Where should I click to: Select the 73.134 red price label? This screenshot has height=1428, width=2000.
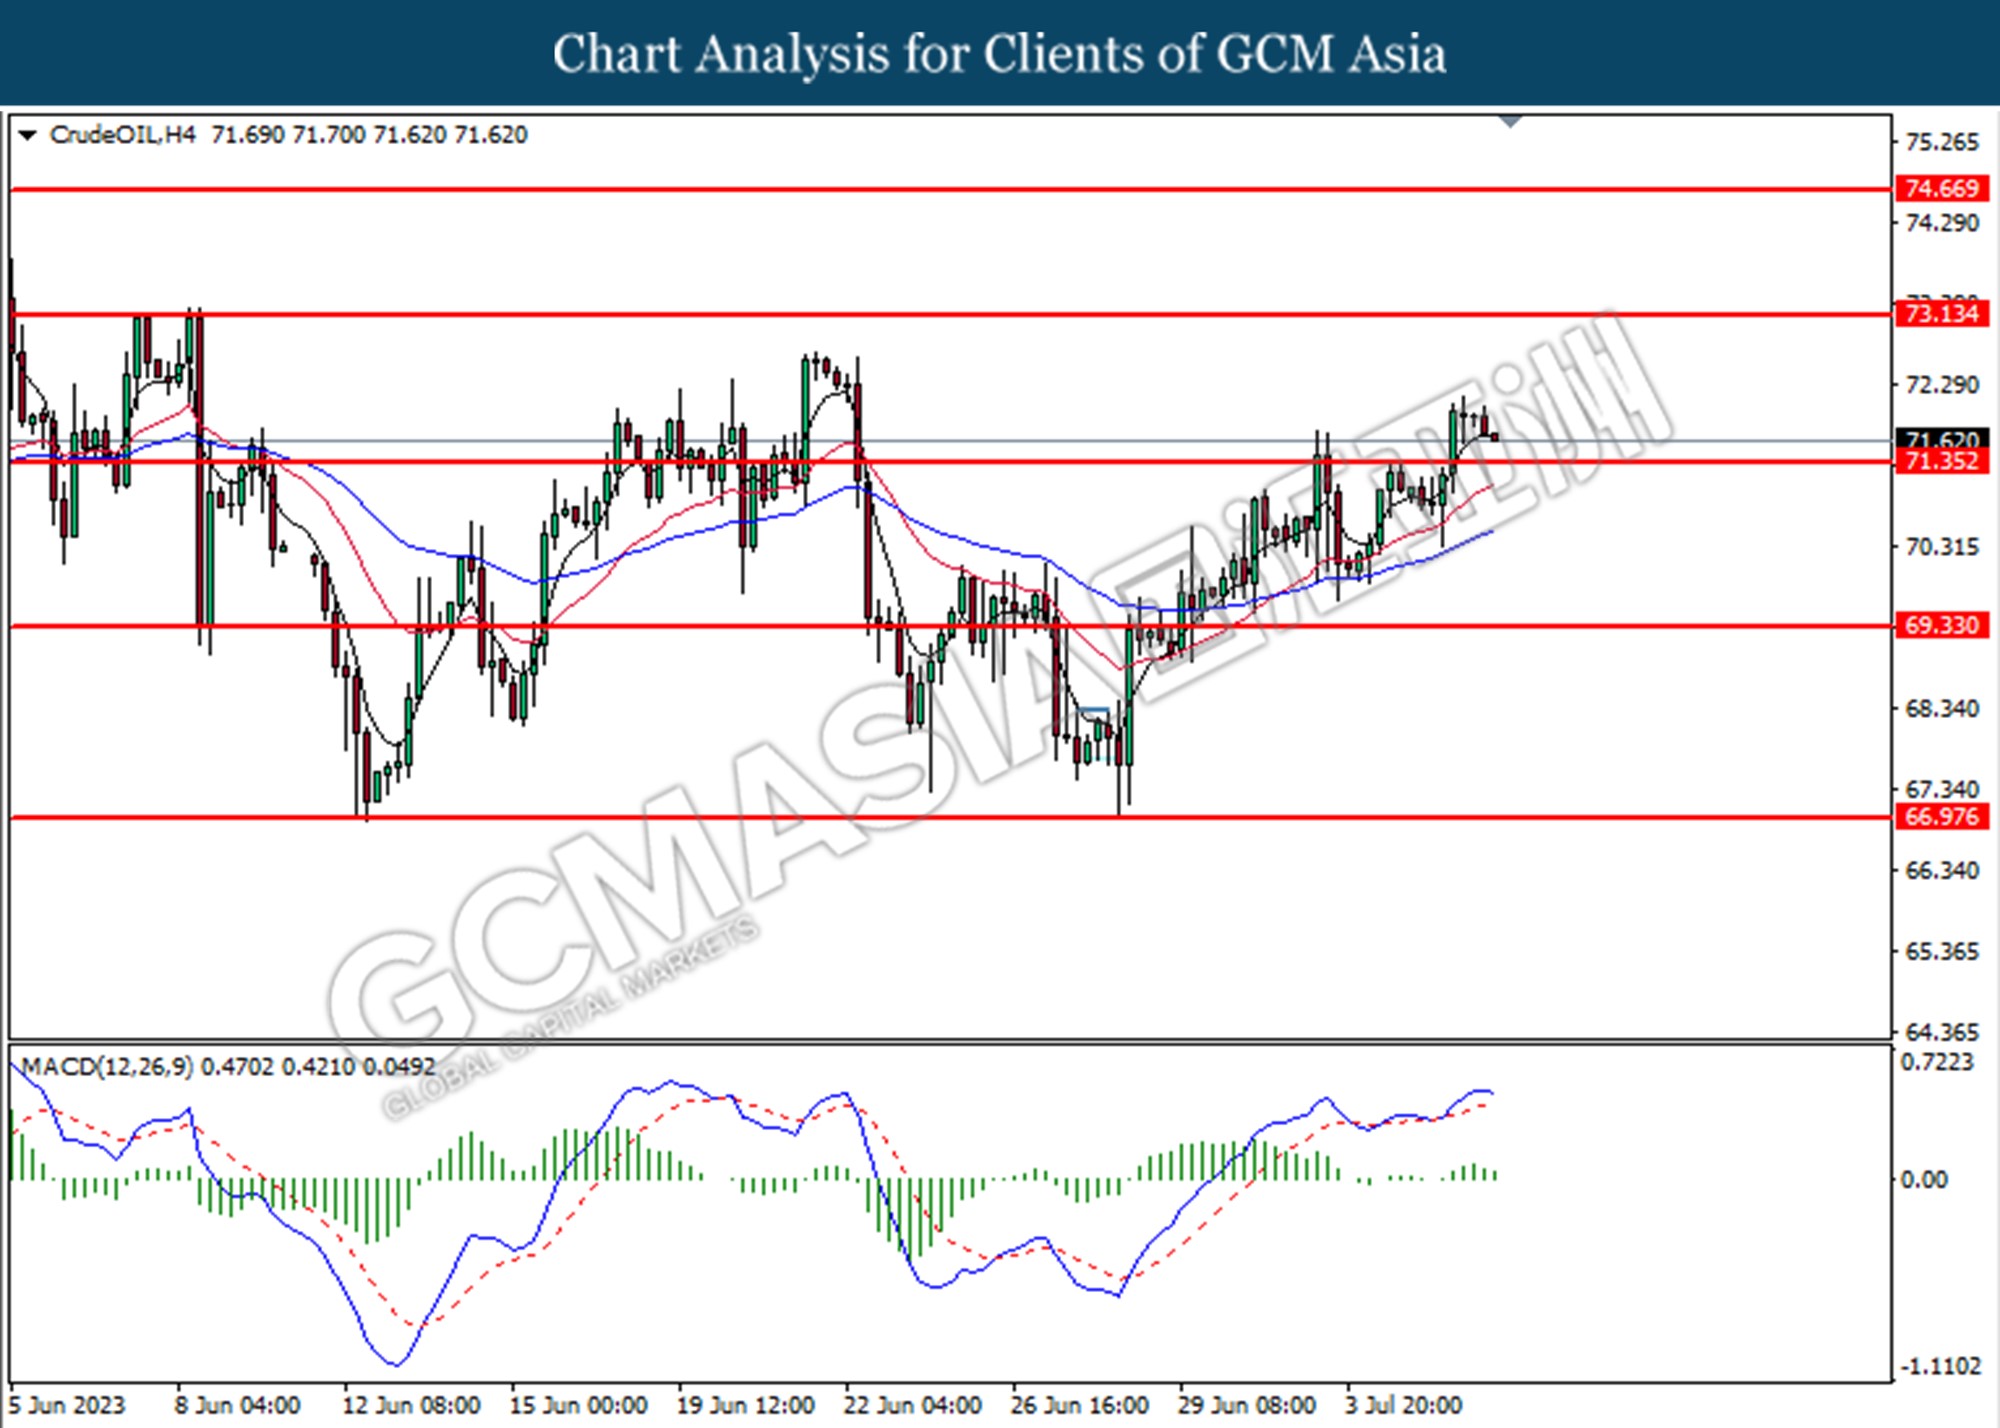click(x=1941, y=314)
